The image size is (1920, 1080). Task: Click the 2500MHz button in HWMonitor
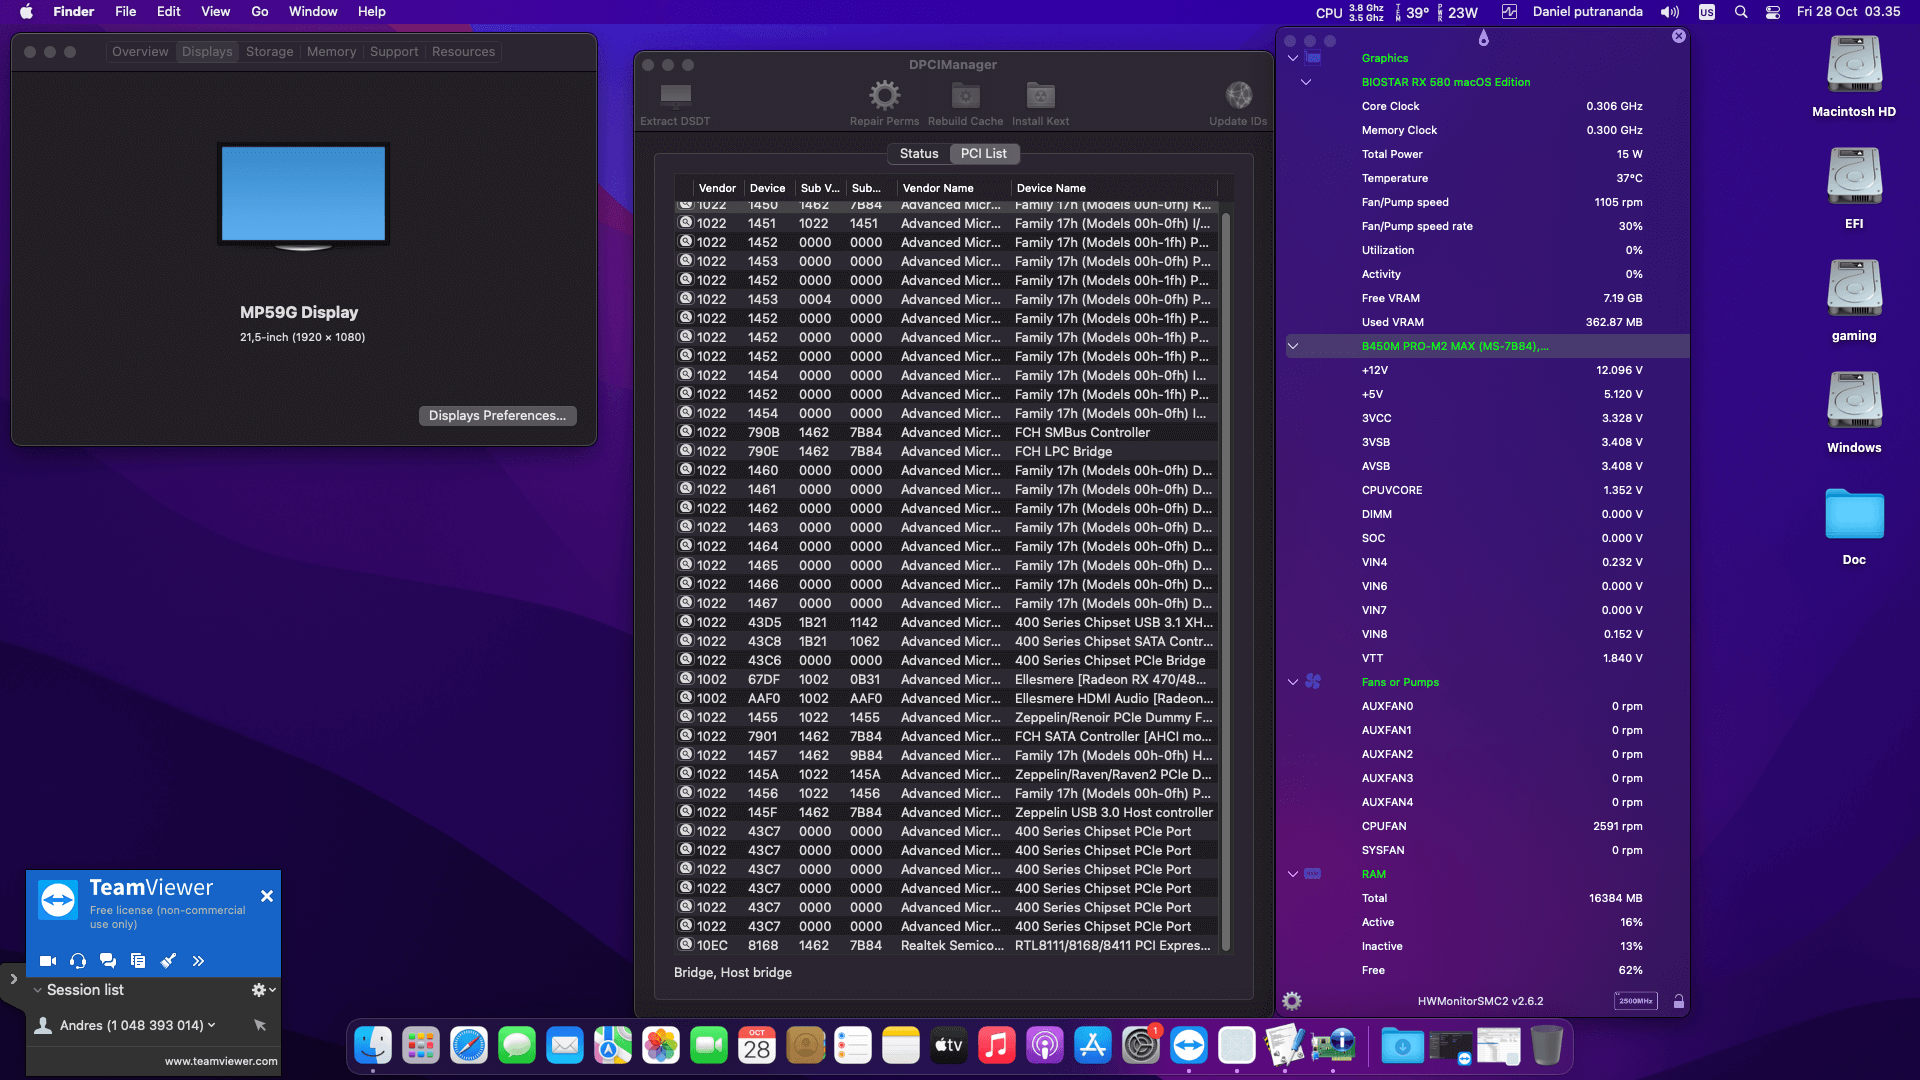(1636, 1001)
